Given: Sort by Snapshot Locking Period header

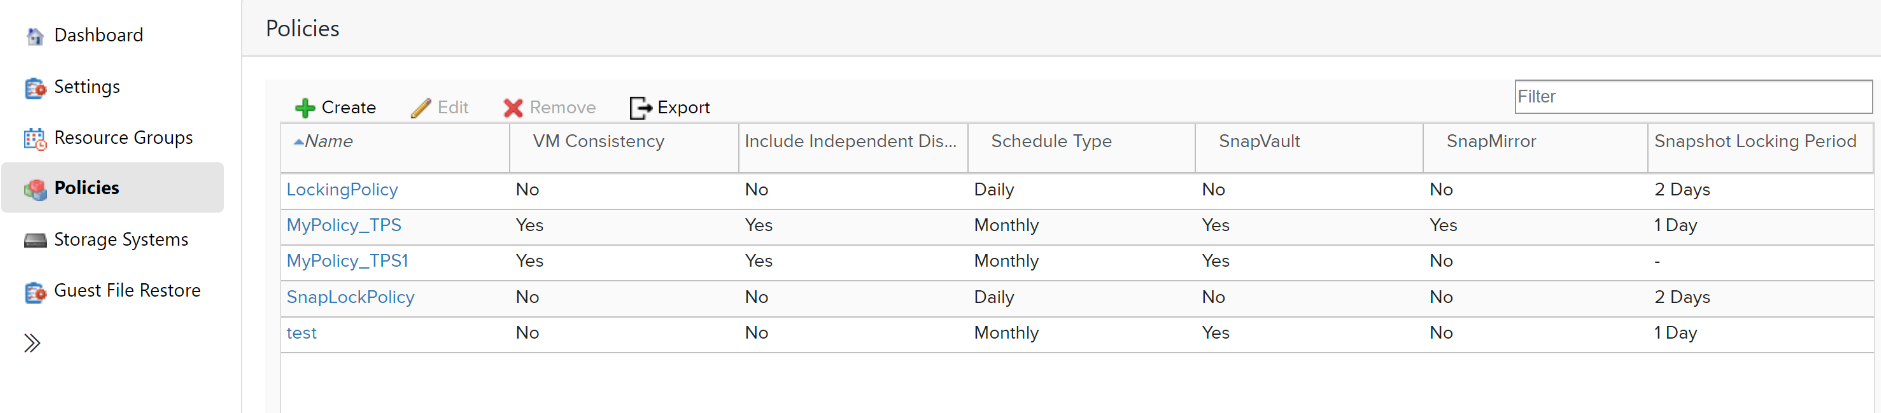Looking at the screenshot, I should click(1755, 141).
